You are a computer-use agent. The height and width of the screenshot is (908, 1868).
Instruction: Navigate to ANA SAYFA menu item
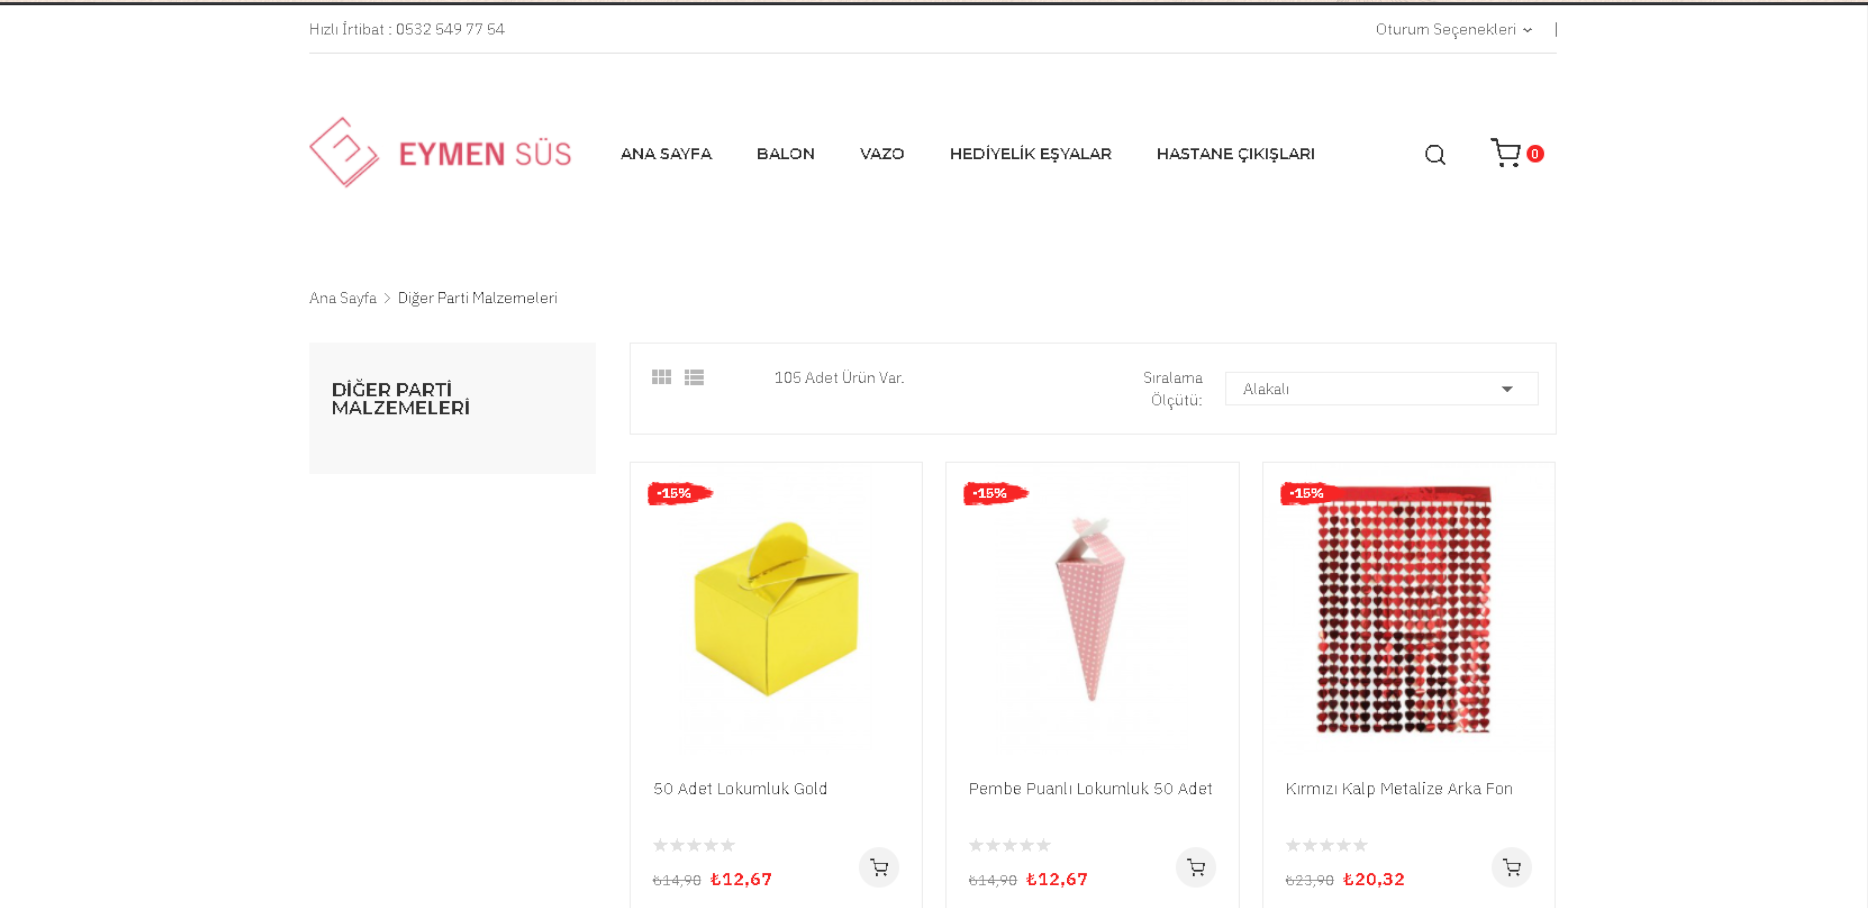(x=666, y=154)
